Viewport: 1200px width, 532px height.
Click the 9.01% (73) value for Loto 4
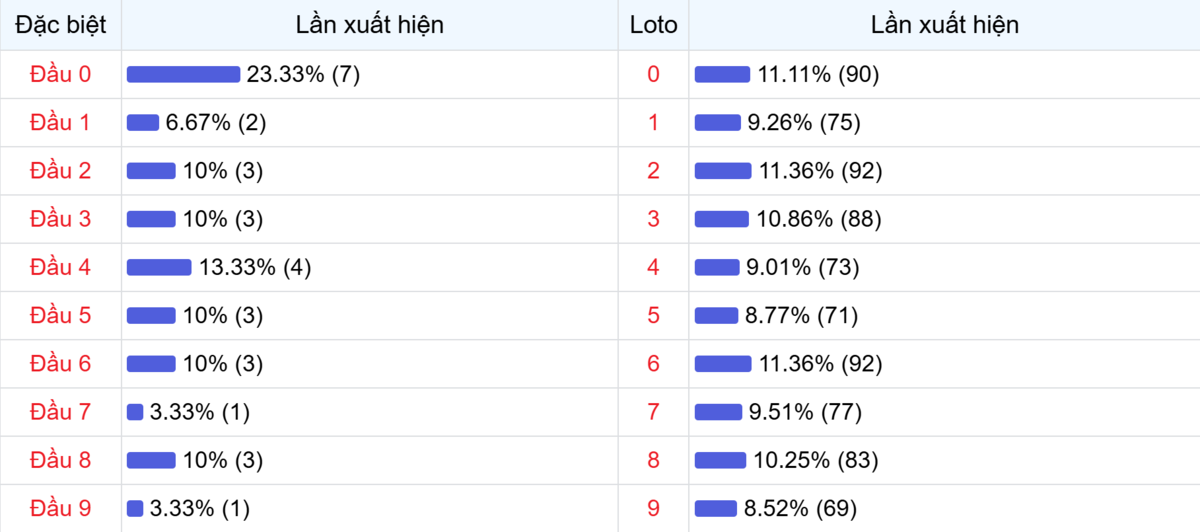click(810, 267)
